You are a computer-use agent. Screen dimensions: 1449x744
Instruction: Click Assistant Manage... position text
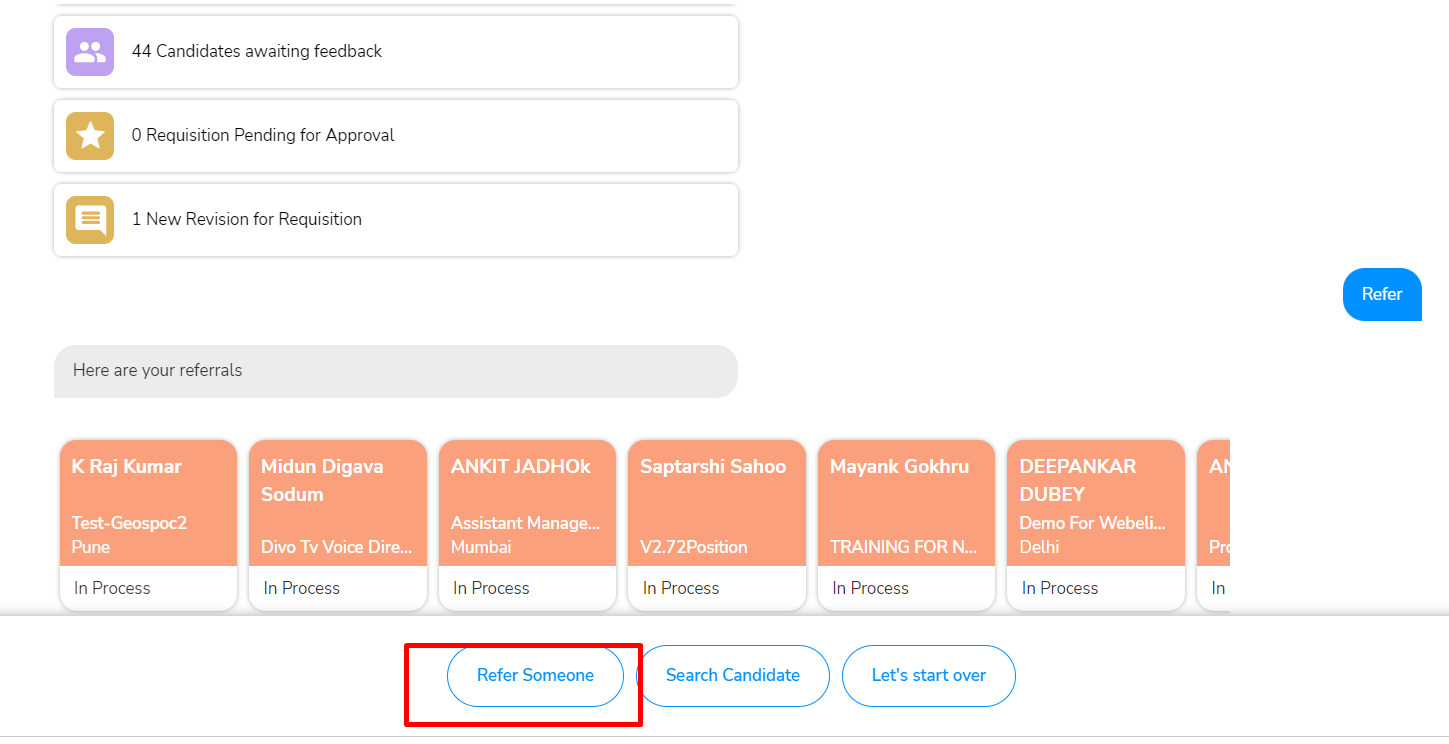click(x=526, y=523)
